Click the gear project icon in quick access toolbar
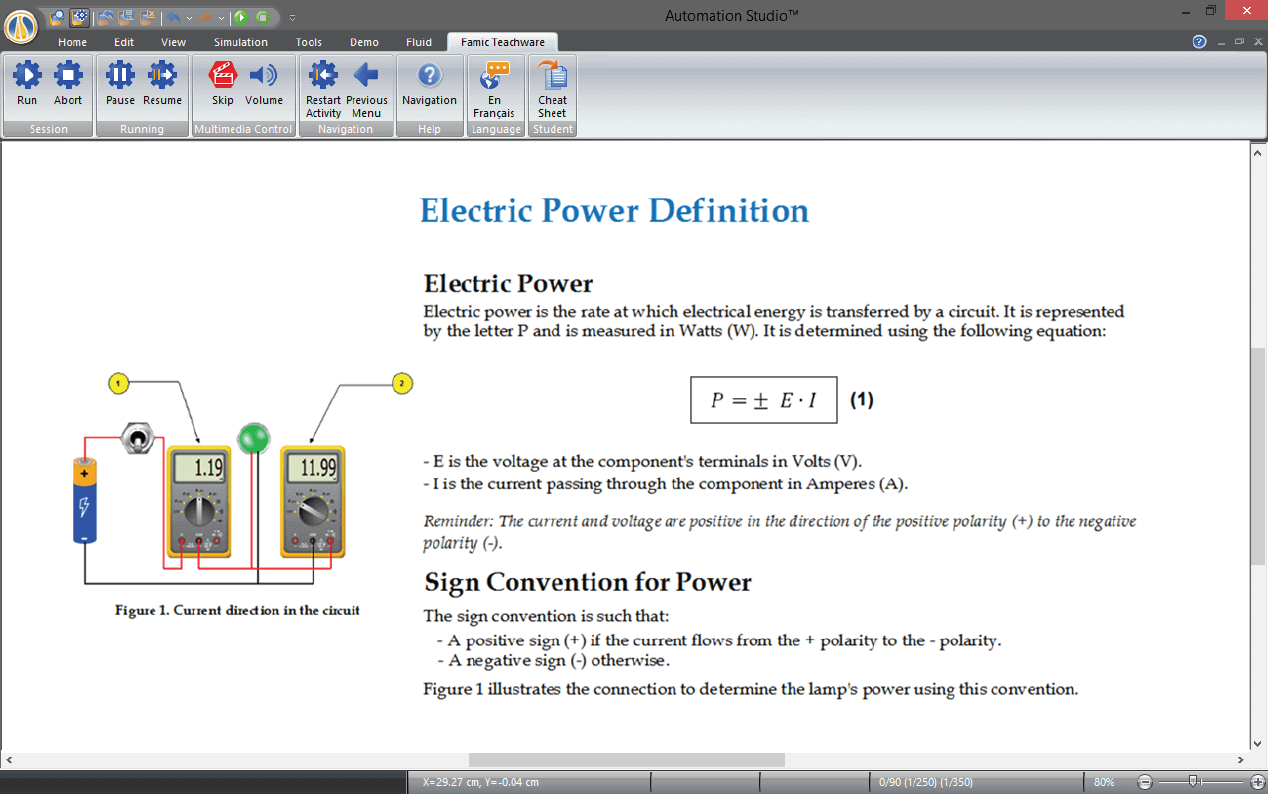The height and width of the screenshot is (794, 1268). point(79,17)
